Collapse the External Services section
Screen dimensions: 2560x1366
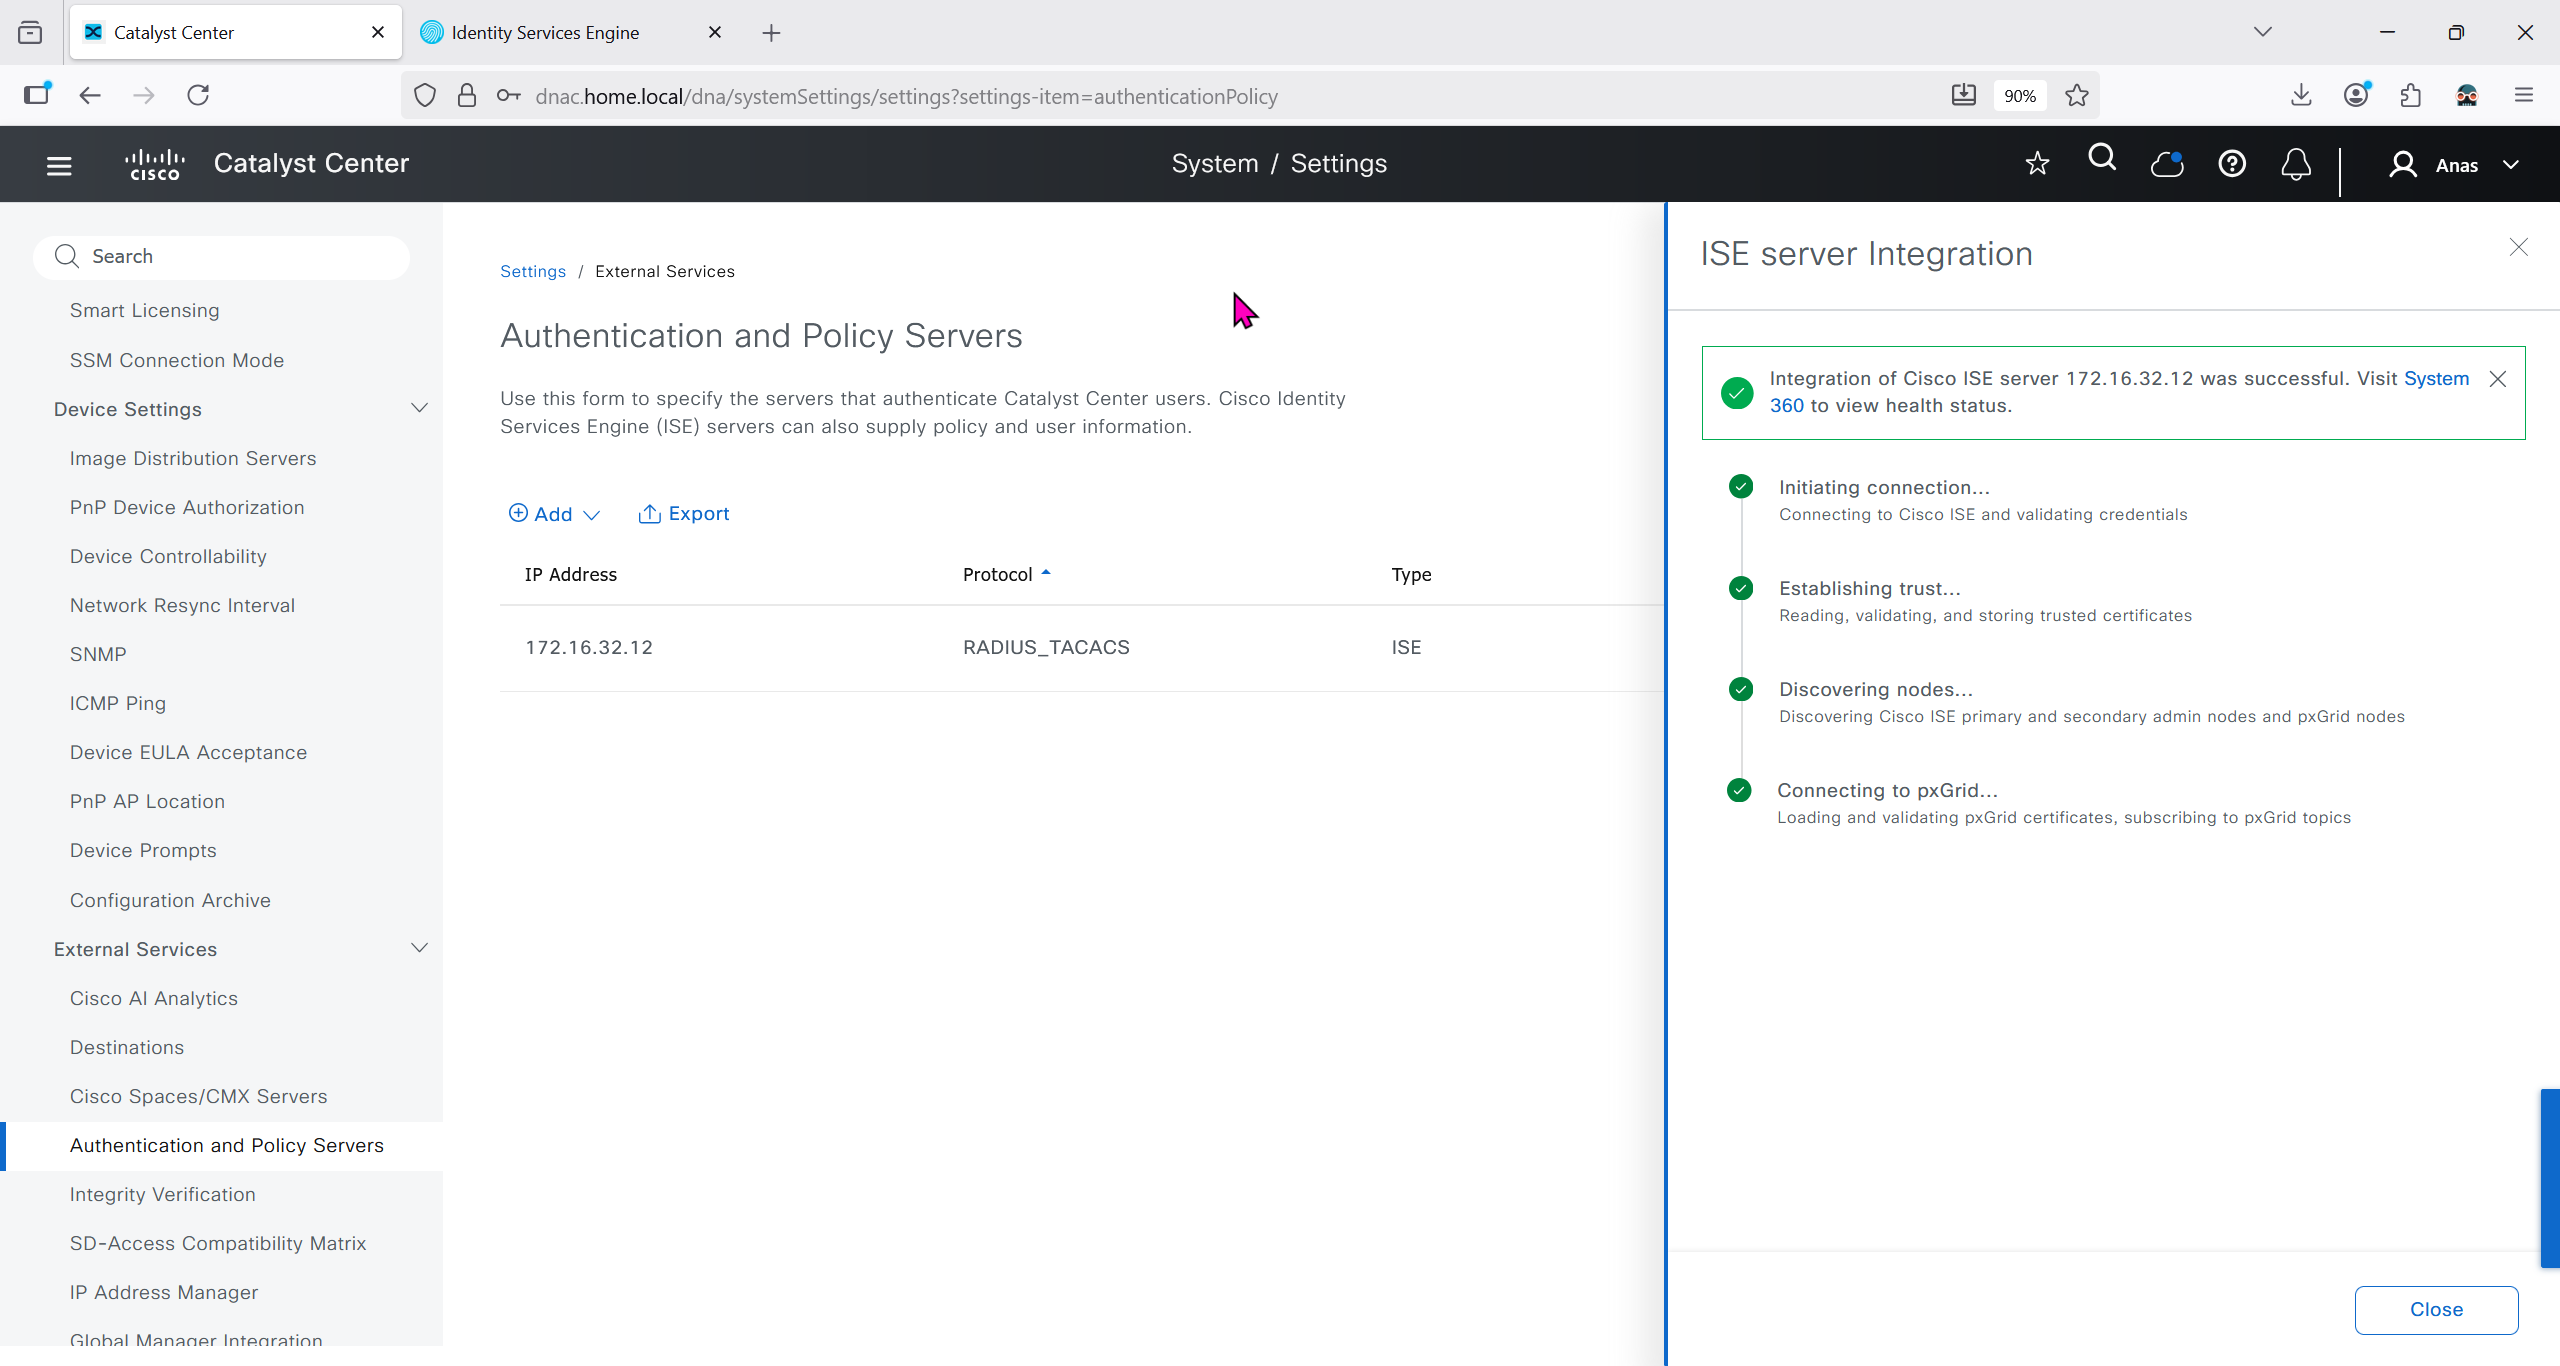pyautogui.click(x=419, y=948)
